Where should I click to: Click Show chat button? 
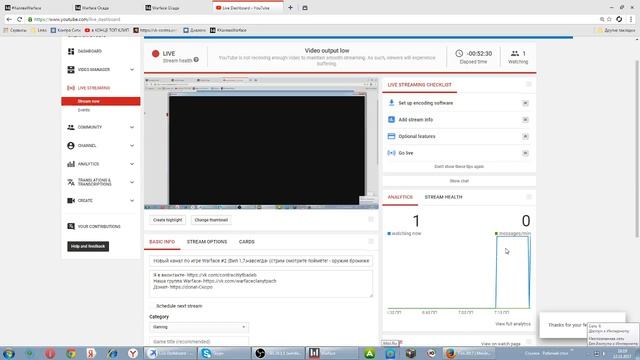click(459, 181)
